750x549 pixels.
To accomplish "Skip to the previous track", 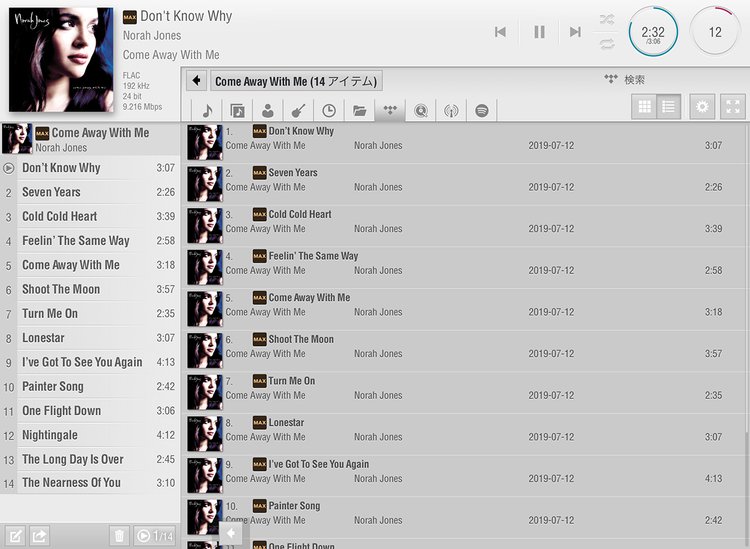I will 500,32.
